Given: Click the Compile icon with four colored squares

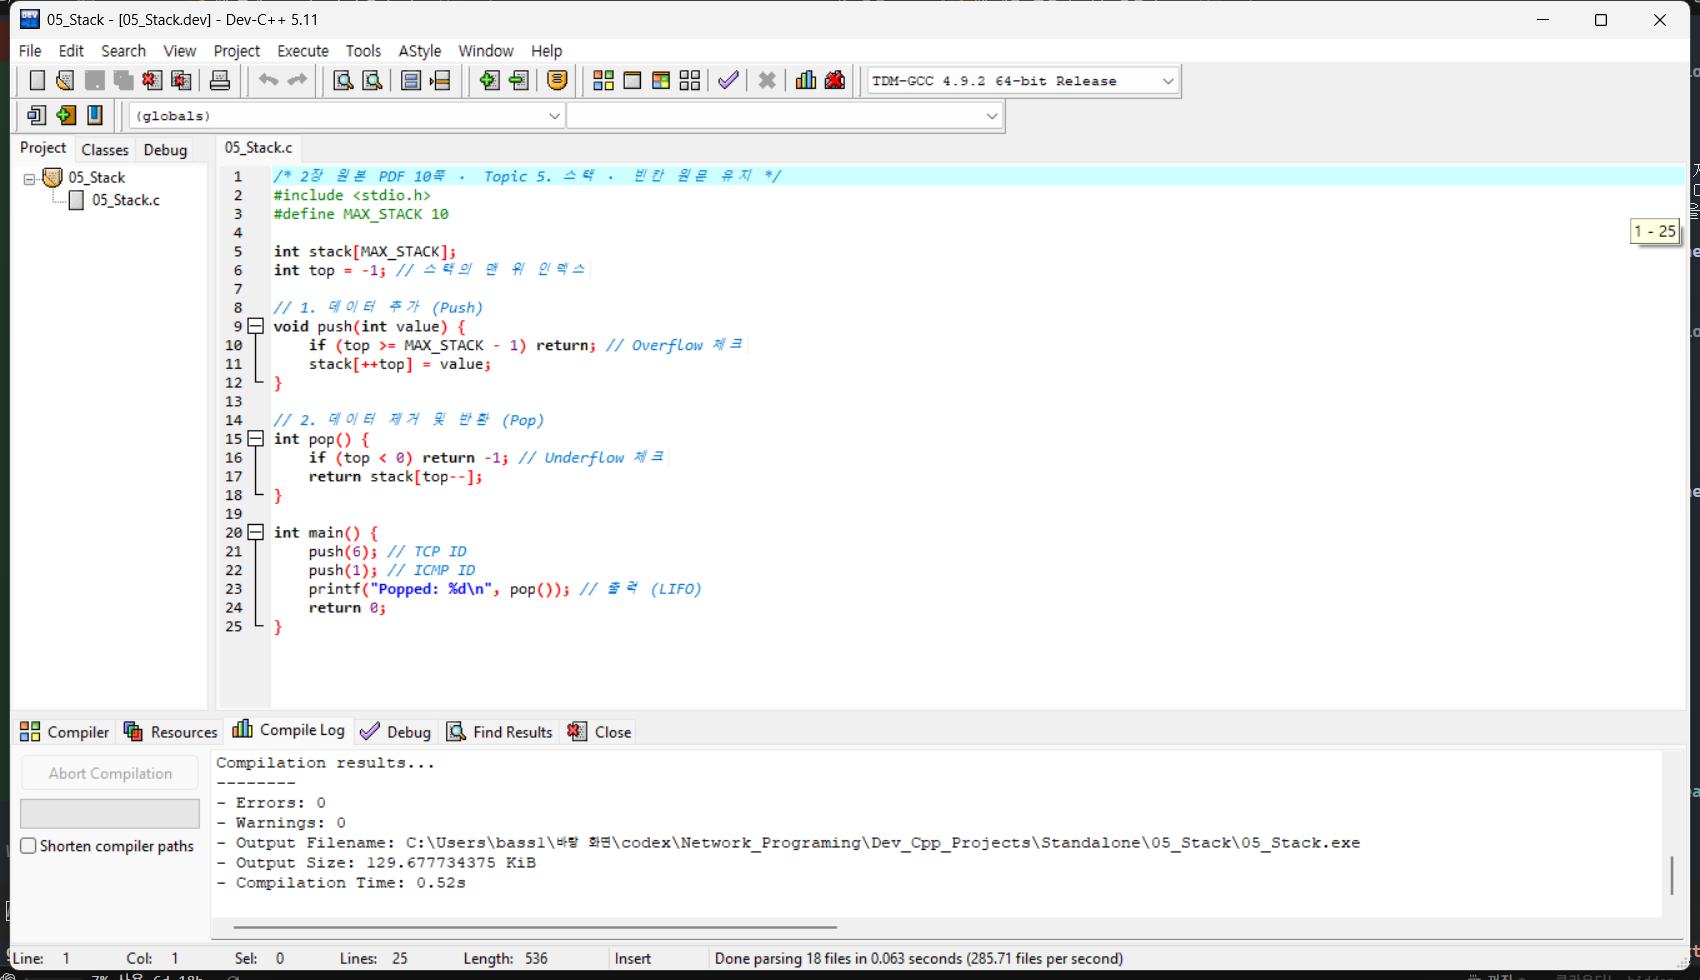Looking at the screenshot, I should (x=603, y=81).
